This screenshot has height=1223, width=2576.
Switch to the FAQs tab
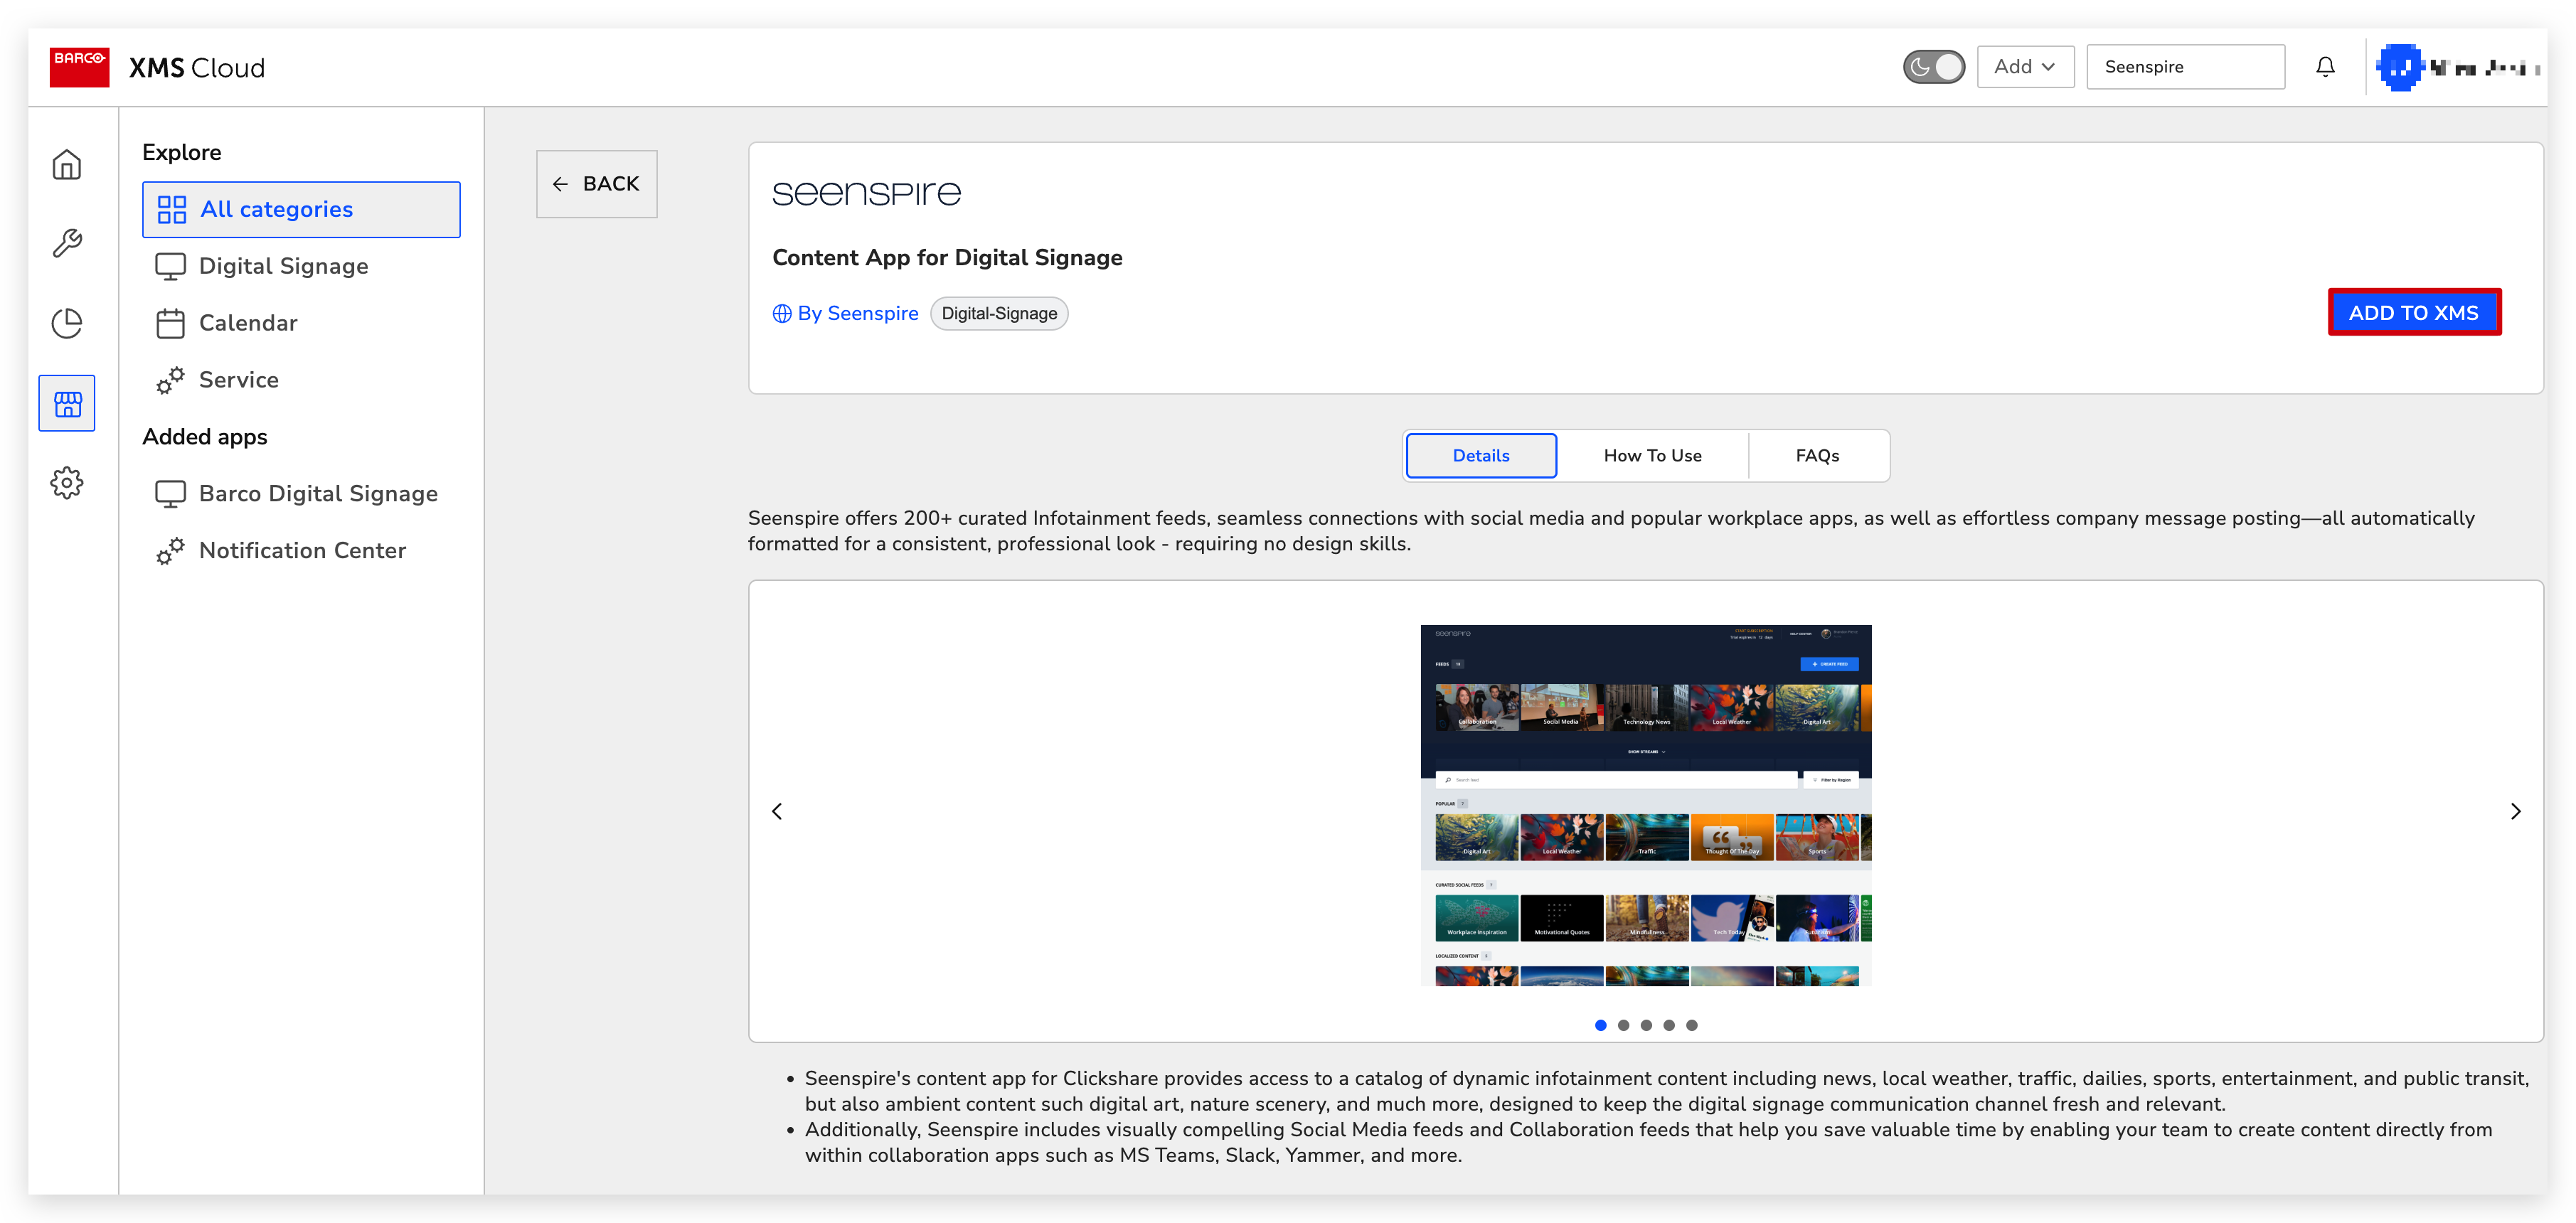(x=1817, y=456)
